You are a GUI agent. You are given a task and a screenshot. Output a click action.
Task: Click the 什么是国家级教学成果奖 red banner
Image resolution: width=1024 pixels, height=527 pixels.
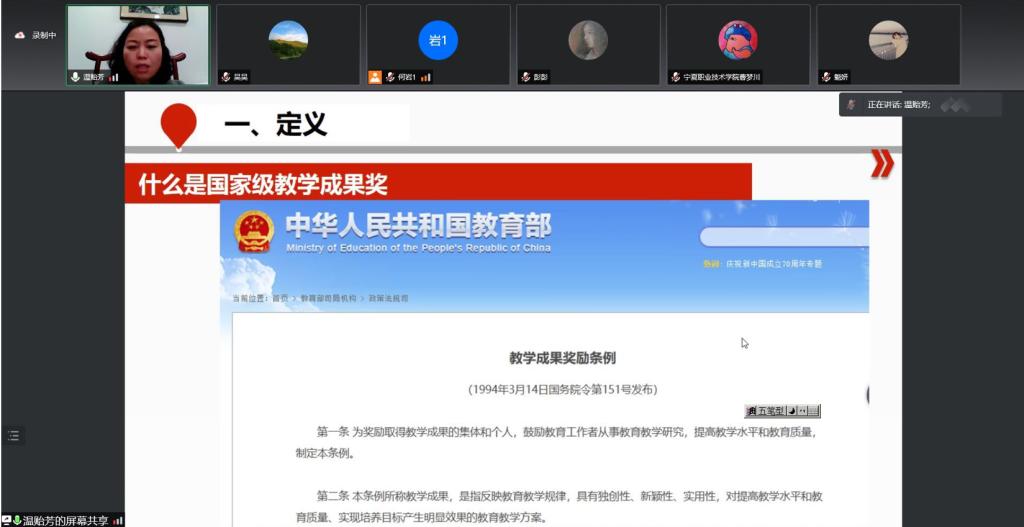click(x=438, y=184)
